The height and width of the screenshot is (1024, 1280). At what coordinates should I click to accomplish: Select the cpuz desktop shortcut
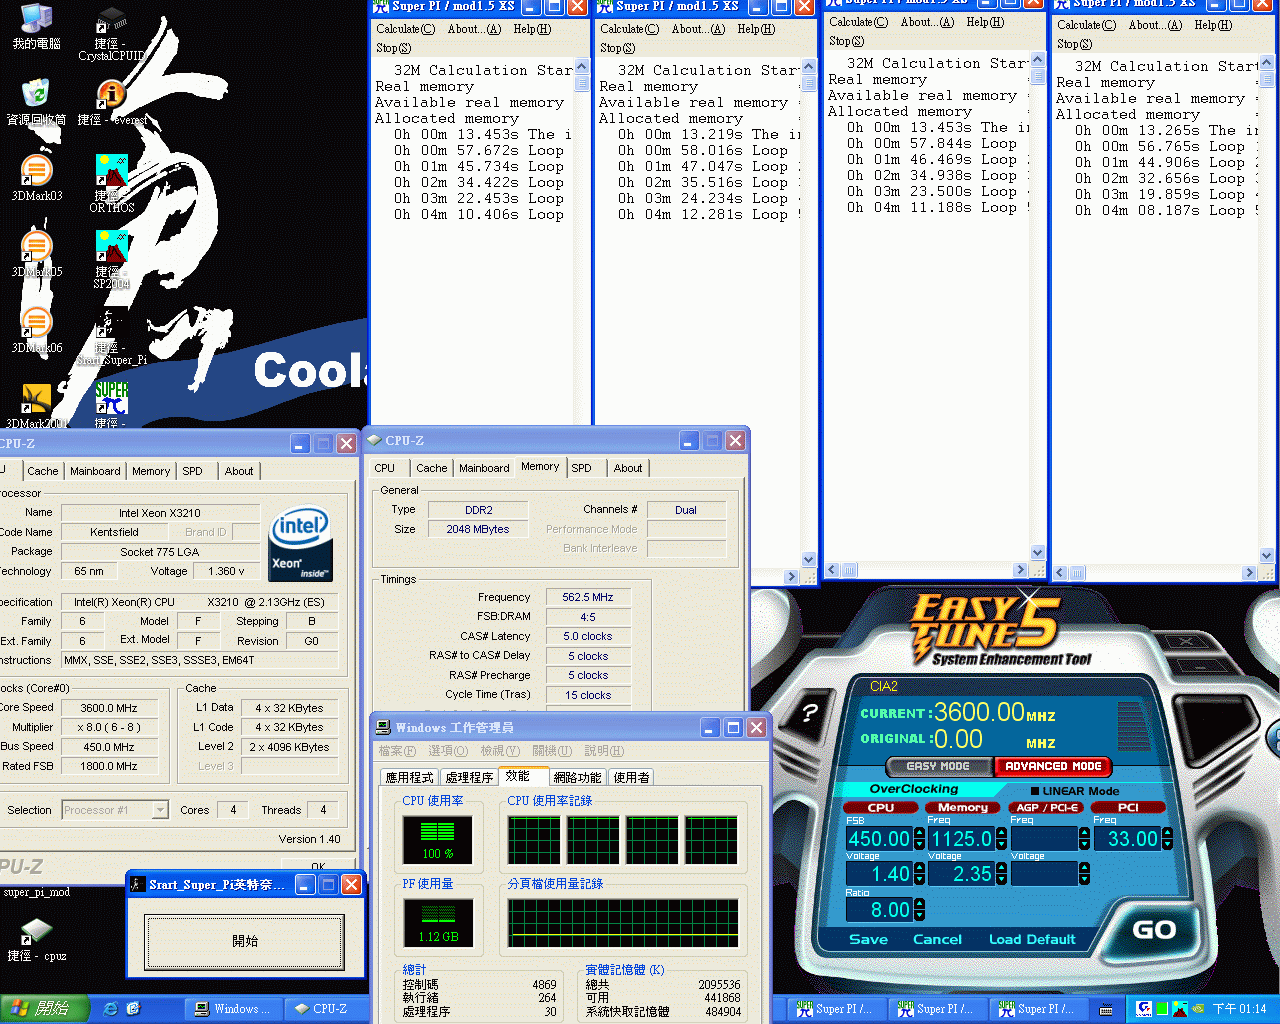[36, 940]
